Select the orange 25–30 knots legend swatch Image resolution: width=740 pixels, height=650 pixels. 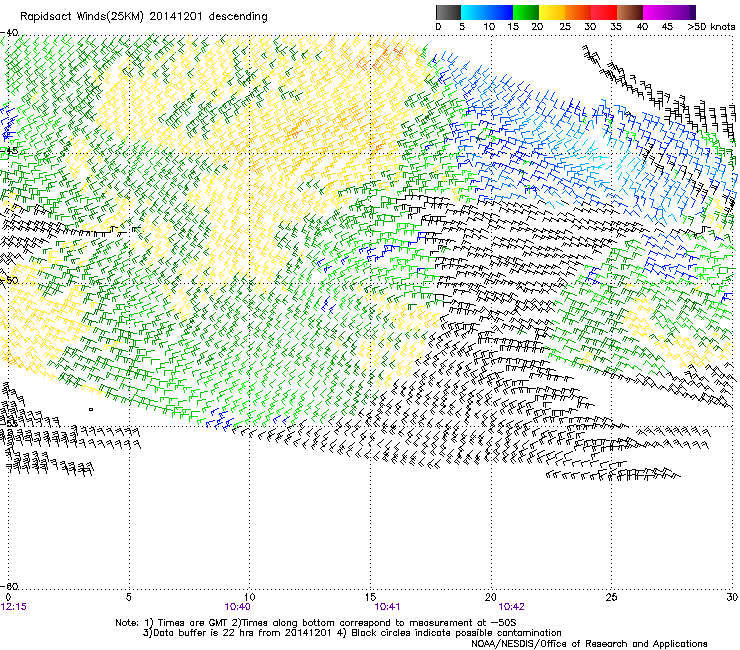tap(578, 12)
